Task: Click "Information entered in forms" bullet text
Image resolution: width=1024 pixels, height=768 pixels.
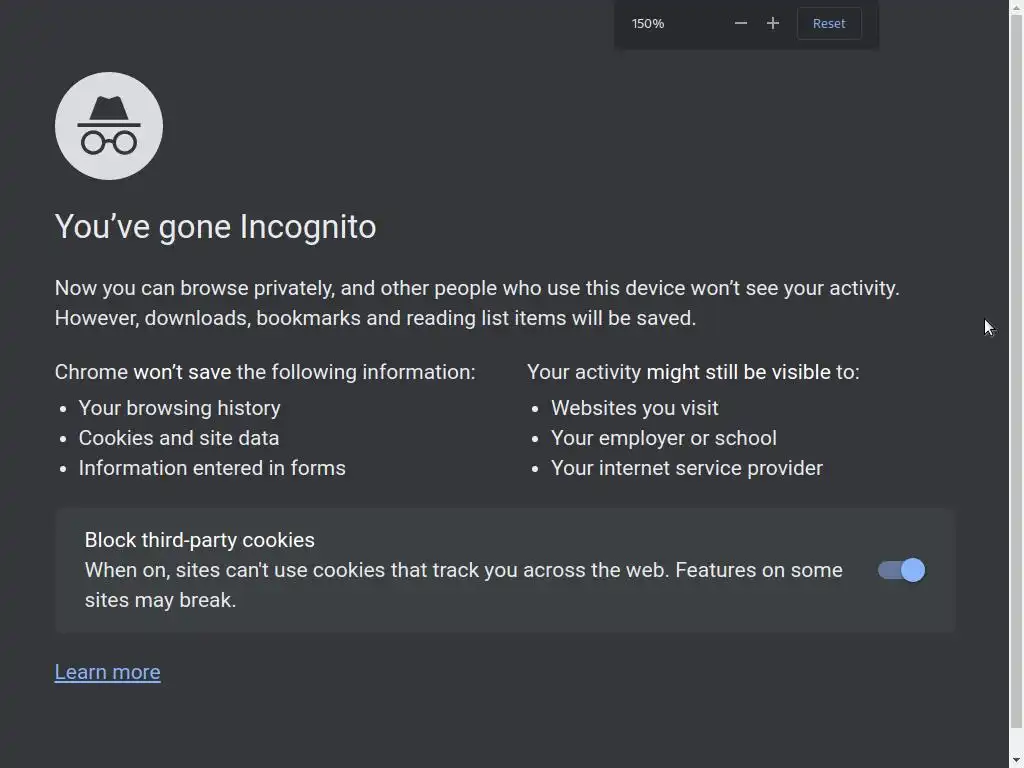Action: click(x=212, y=468)
